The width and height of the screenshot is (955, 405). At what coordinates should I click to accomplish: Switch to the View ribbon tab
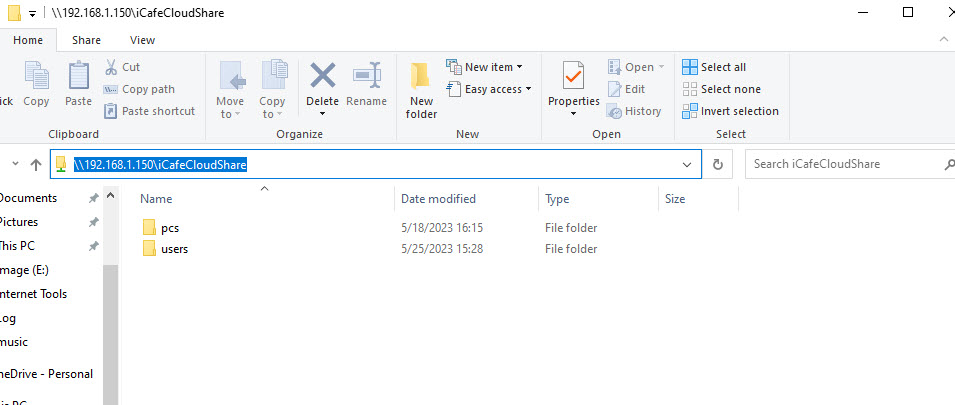[x=142, y=40]
